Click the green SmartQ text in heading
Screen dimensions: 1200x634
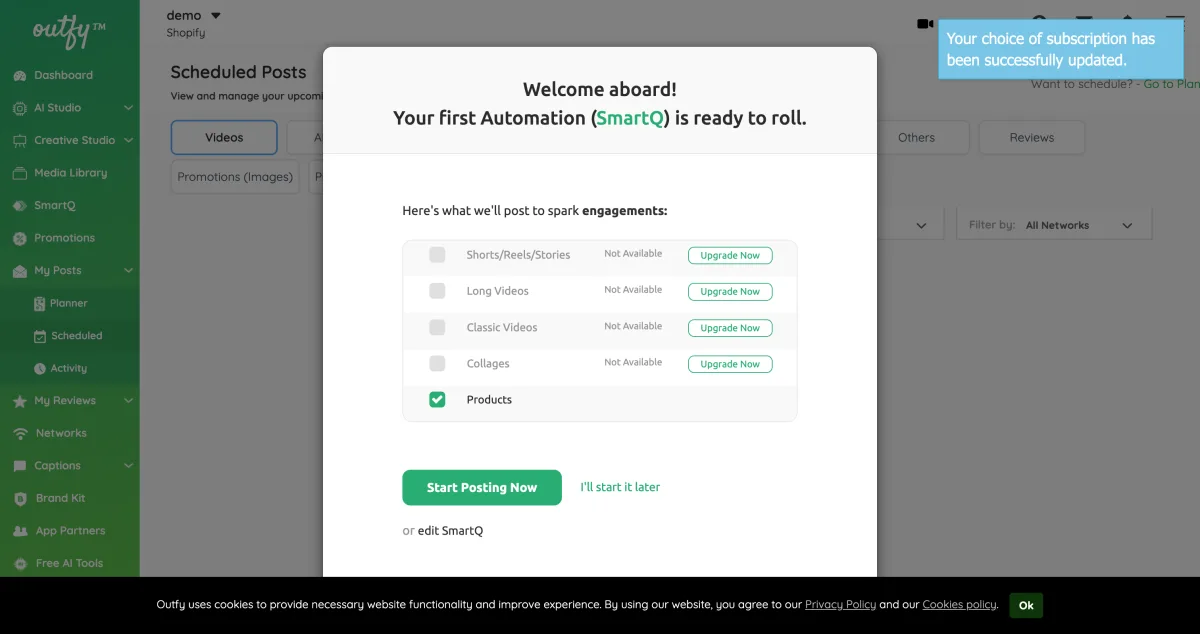(x=632, y=118)
